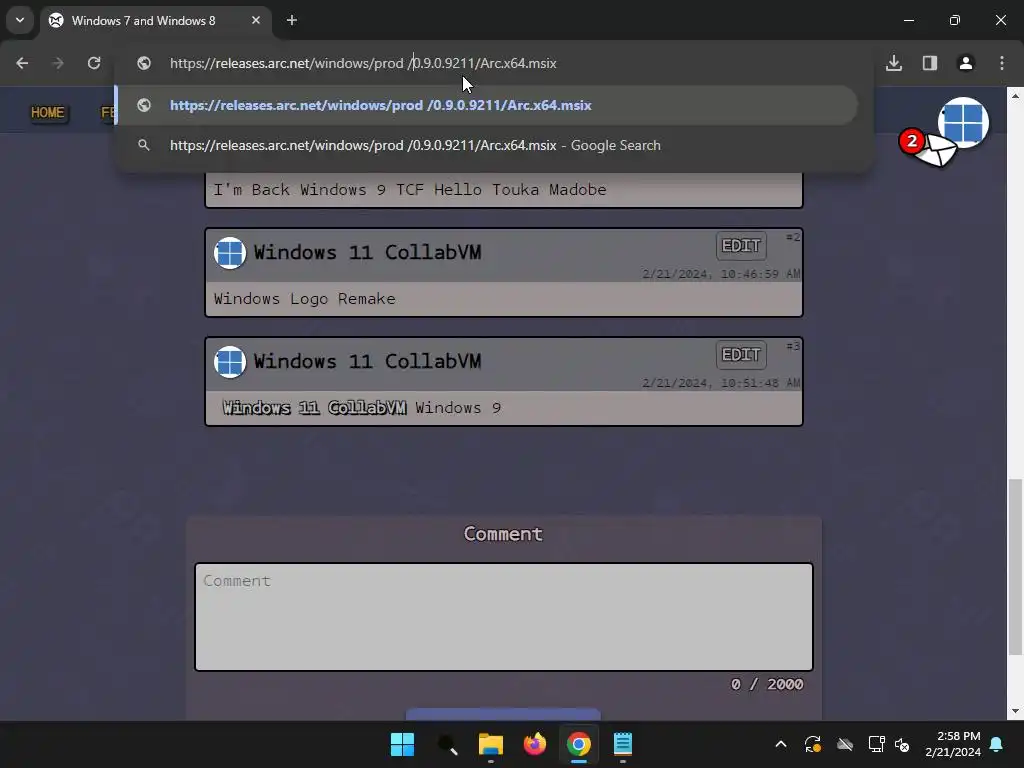Open the mail notification with badge 2

coord(928,149)
